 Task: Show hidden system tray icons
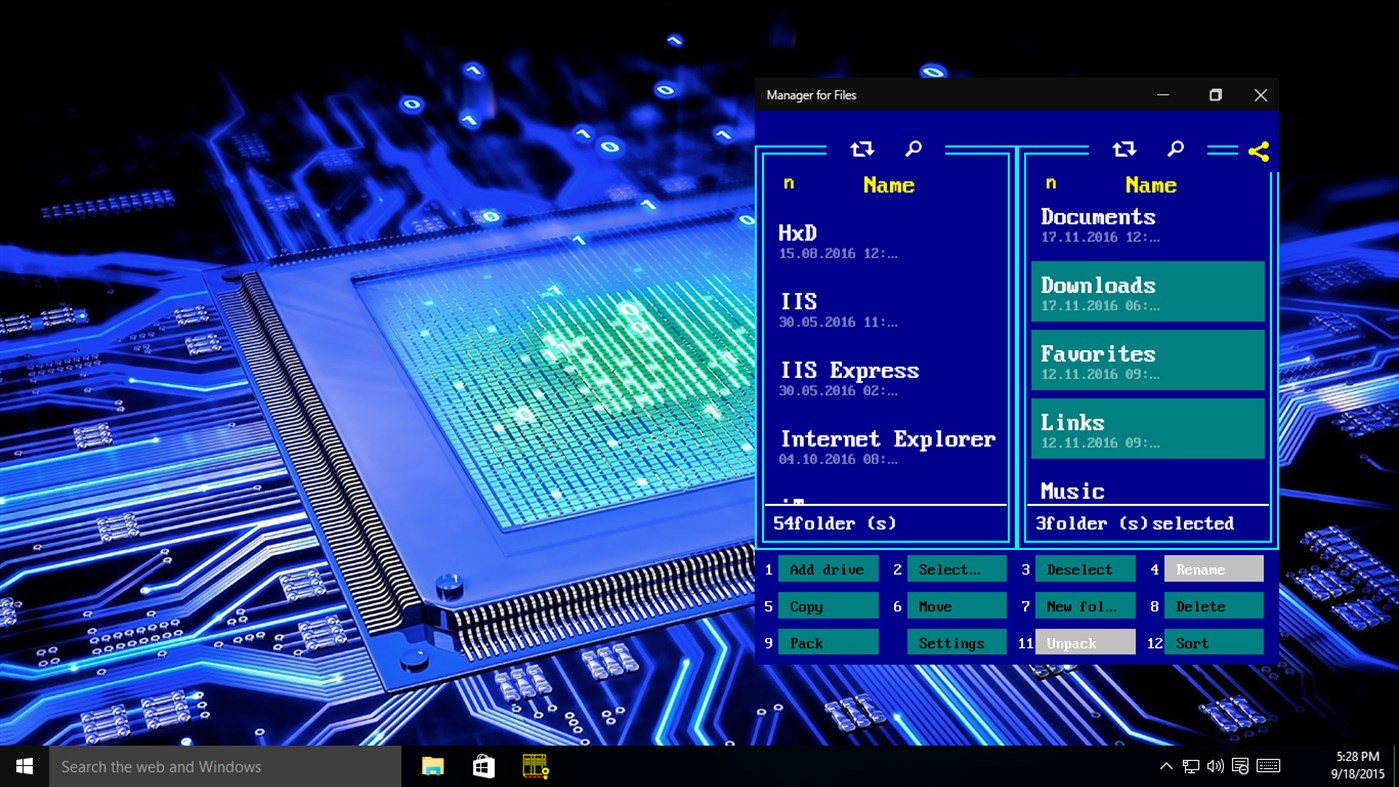click(1166, 767)
